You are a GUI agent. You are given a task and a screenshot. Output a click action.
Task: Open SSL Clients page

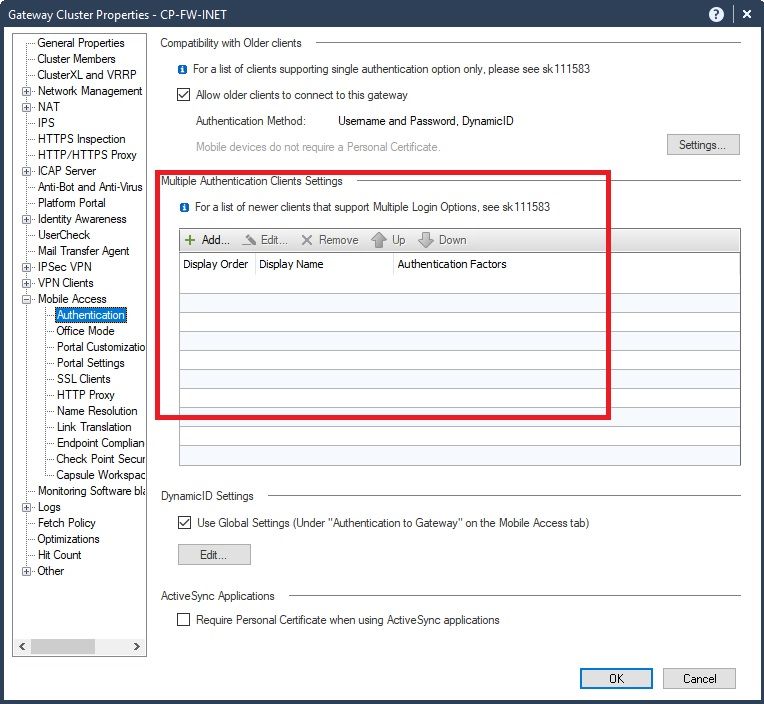coord(84,379)
